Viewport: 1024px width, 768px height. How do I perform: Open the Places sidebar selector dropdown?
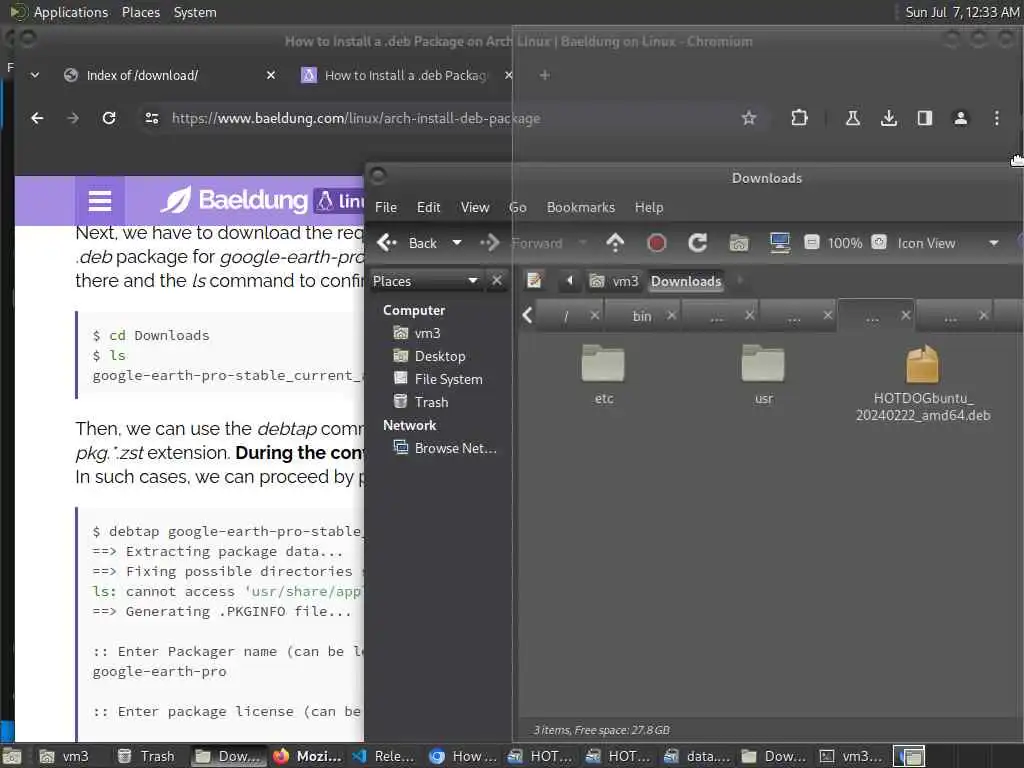pos(425,281)
